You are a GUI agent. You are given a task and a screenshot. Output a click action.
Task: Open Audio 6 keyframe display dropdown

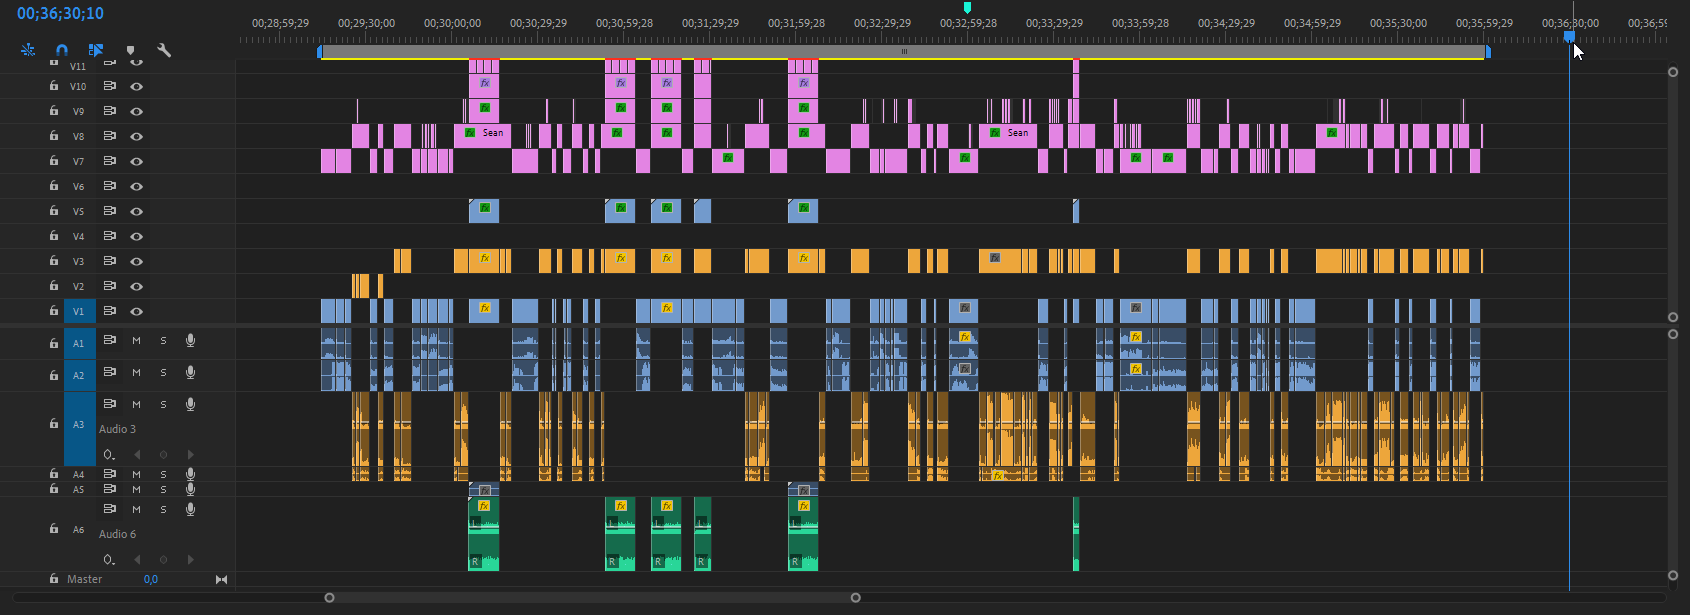point(109,560)
